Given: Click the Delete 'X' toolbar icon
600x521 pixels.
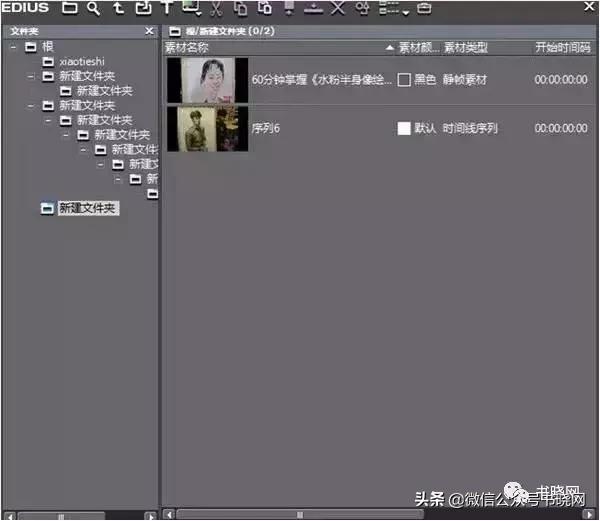Looking at the screenshot, I should coord(337,9).
